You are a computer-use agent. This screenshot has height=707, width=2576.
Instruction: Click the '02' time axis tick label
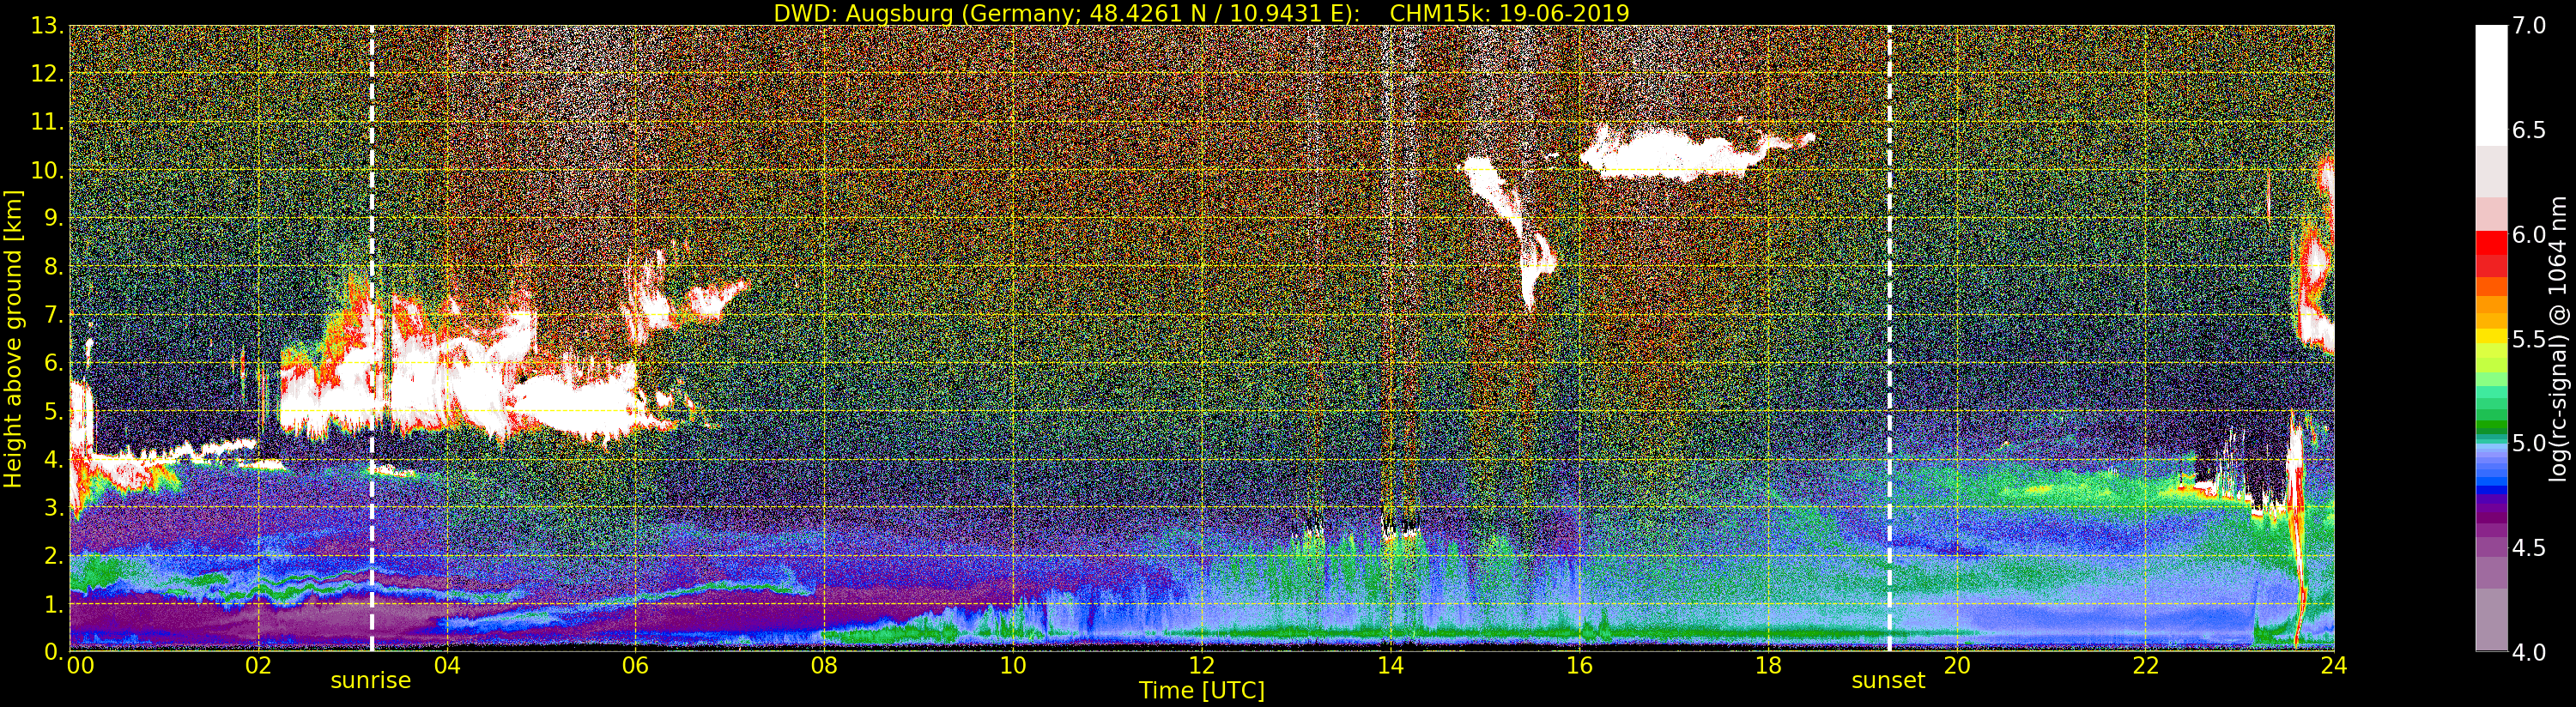point(258,665)
